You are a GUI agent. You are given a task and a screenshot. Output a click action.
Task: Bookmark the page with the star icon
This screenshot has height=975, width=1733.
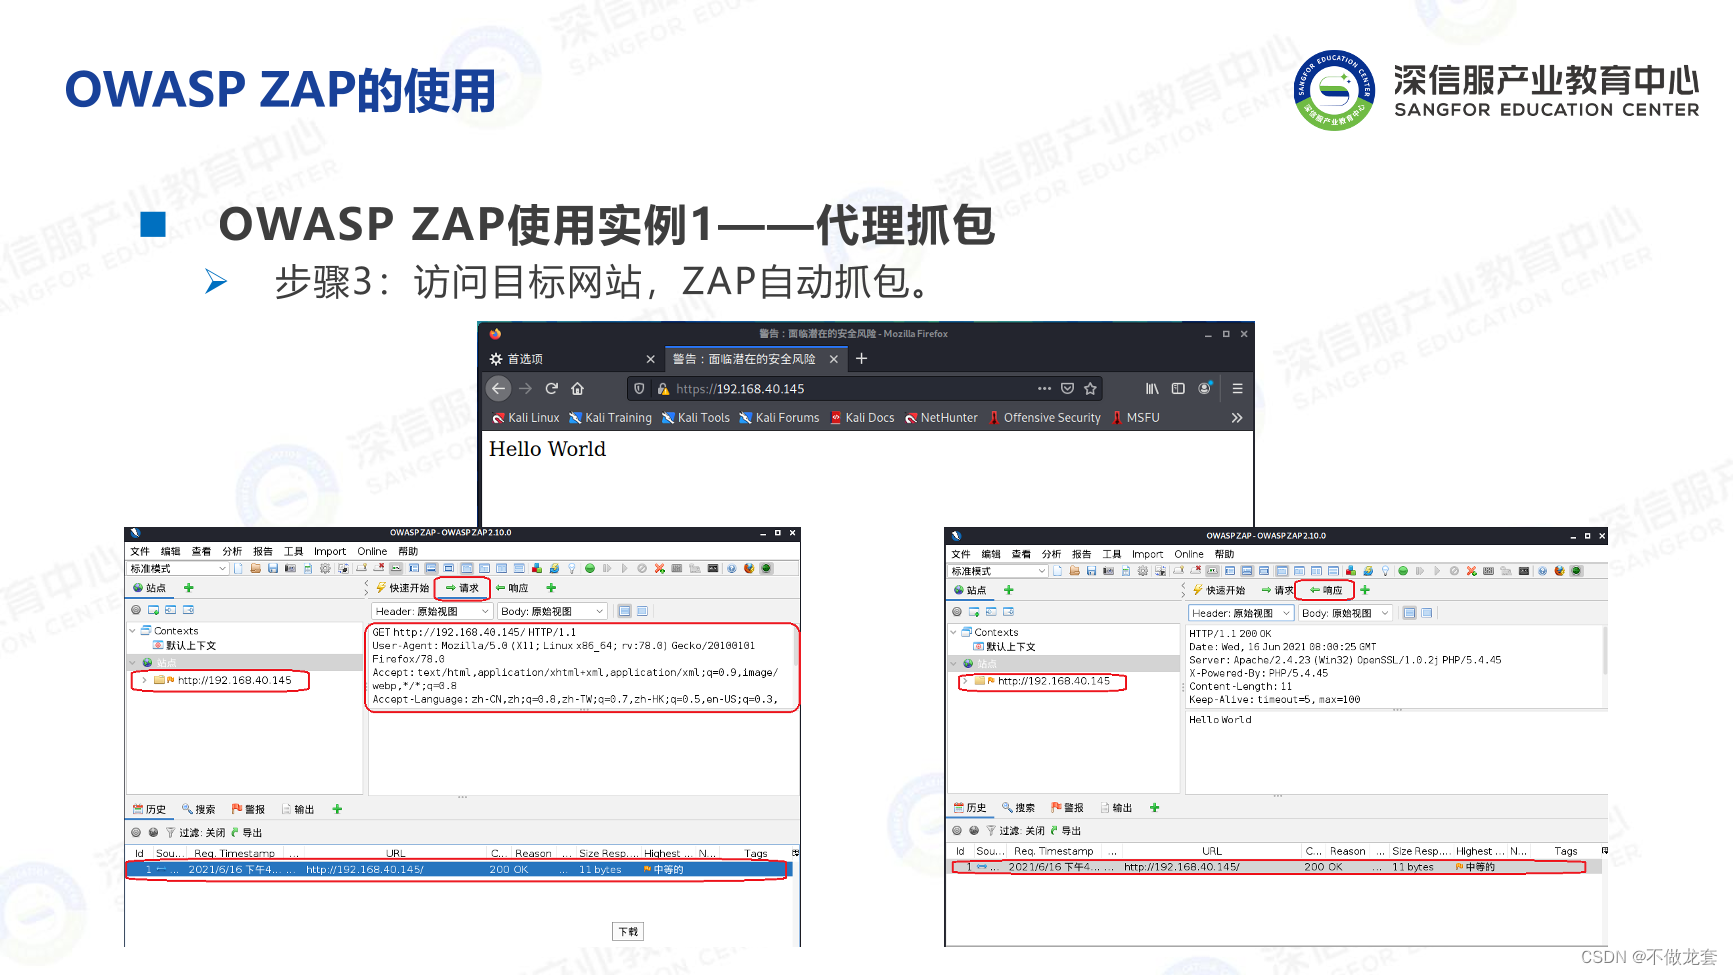(x=1090, y=388)
